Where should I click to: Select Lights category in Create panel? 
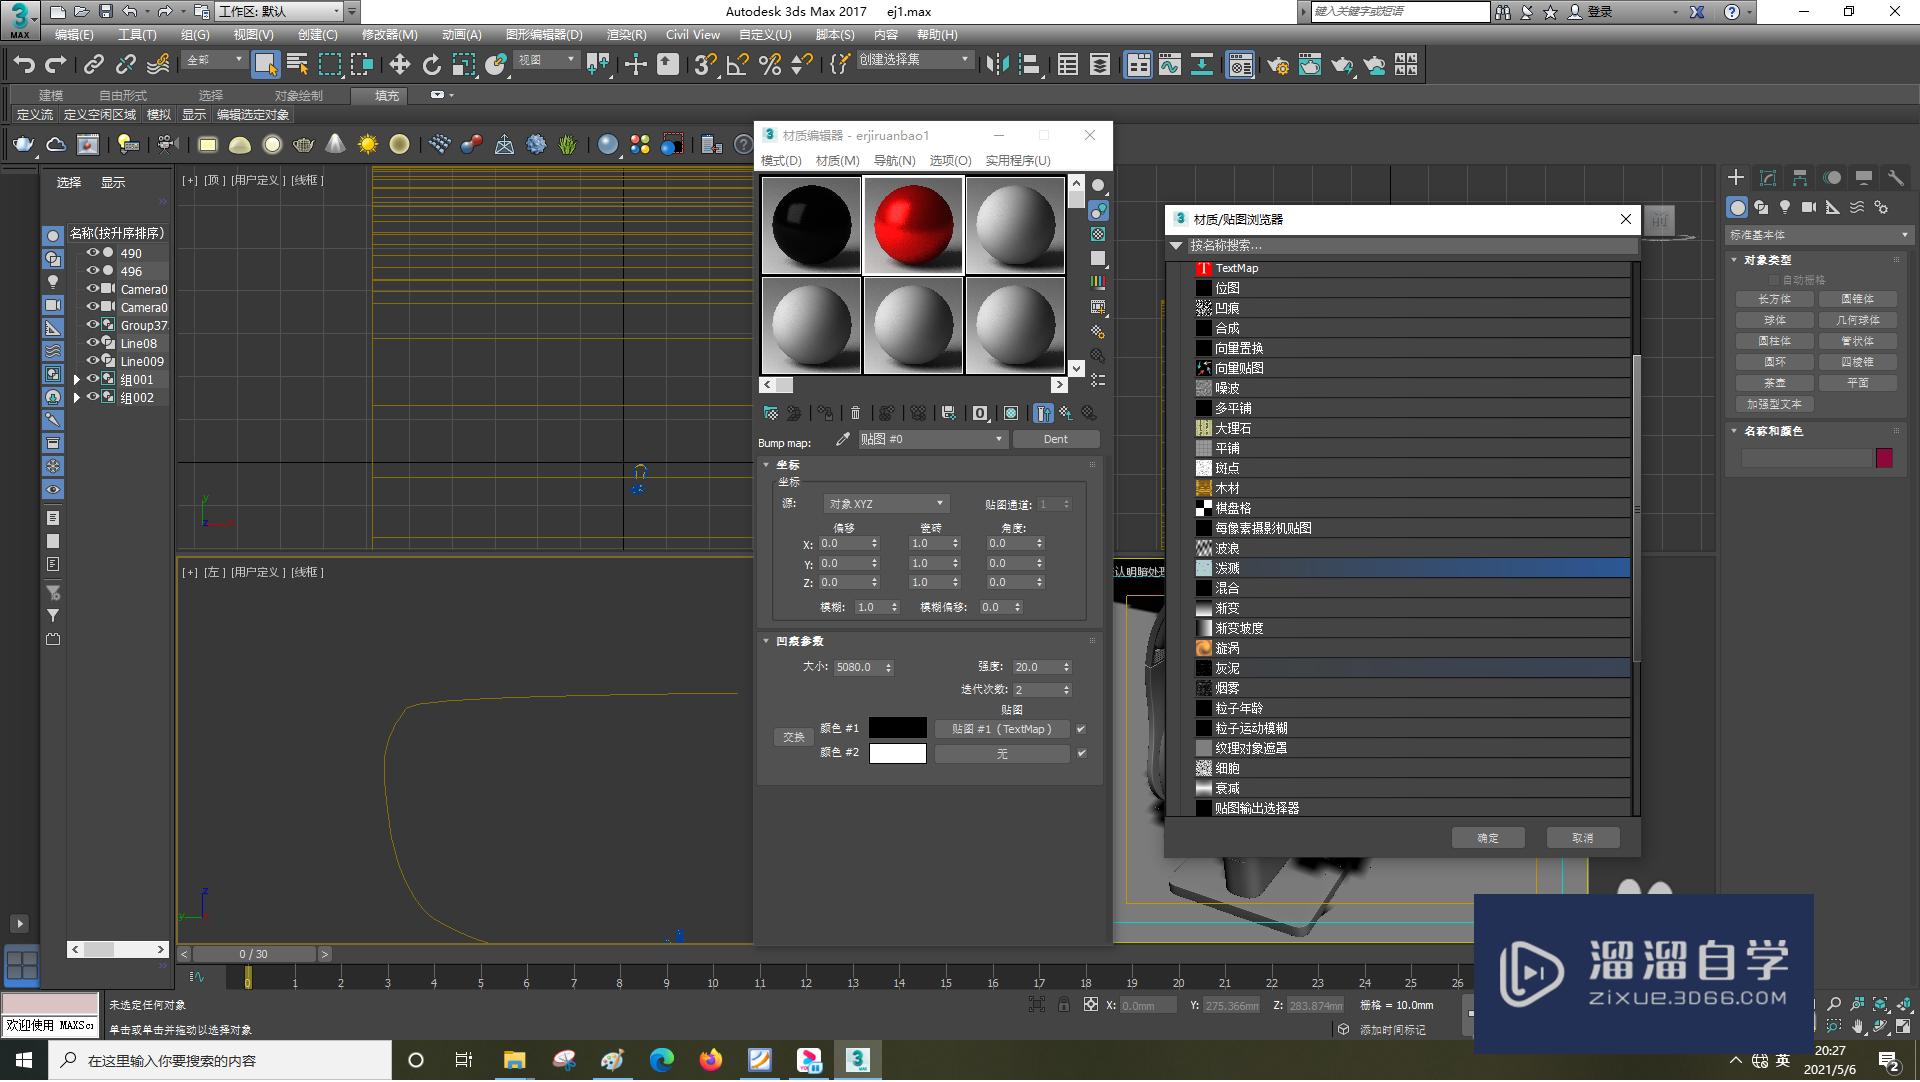tap(1785, 207)
